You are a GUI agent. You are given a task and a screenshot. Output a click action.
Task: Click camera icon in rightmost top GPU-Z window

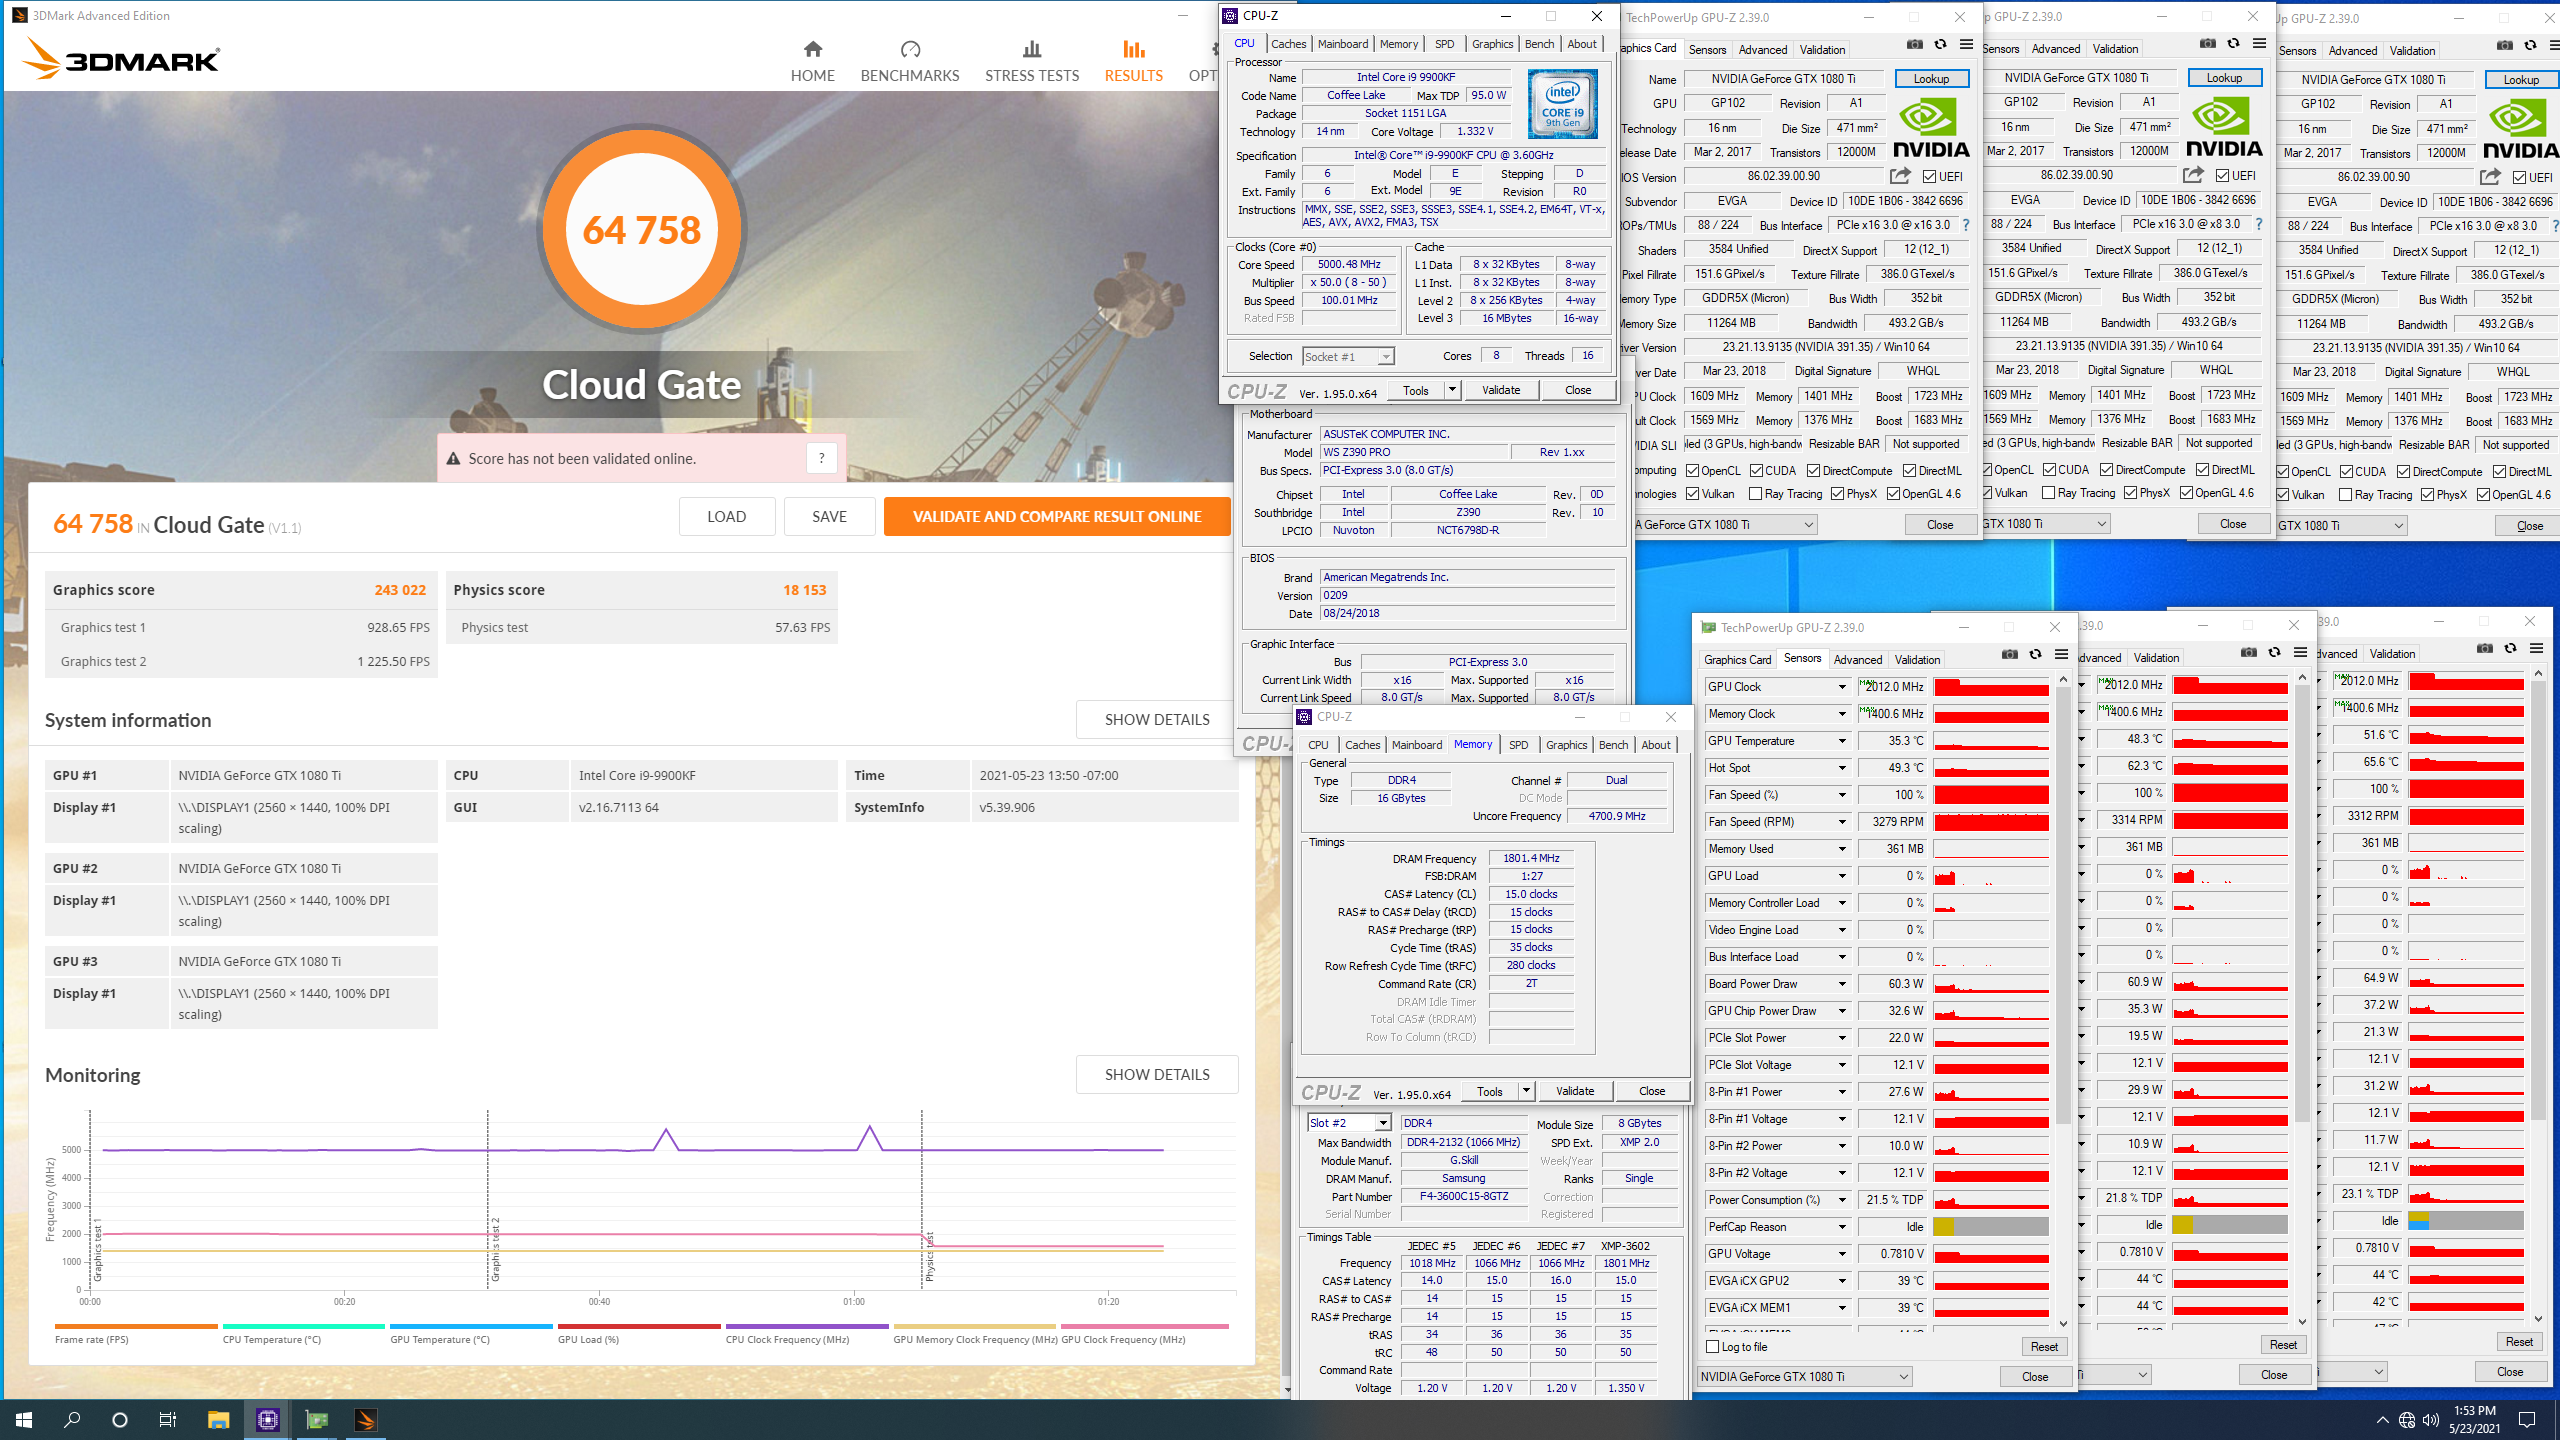(2504, 45)
